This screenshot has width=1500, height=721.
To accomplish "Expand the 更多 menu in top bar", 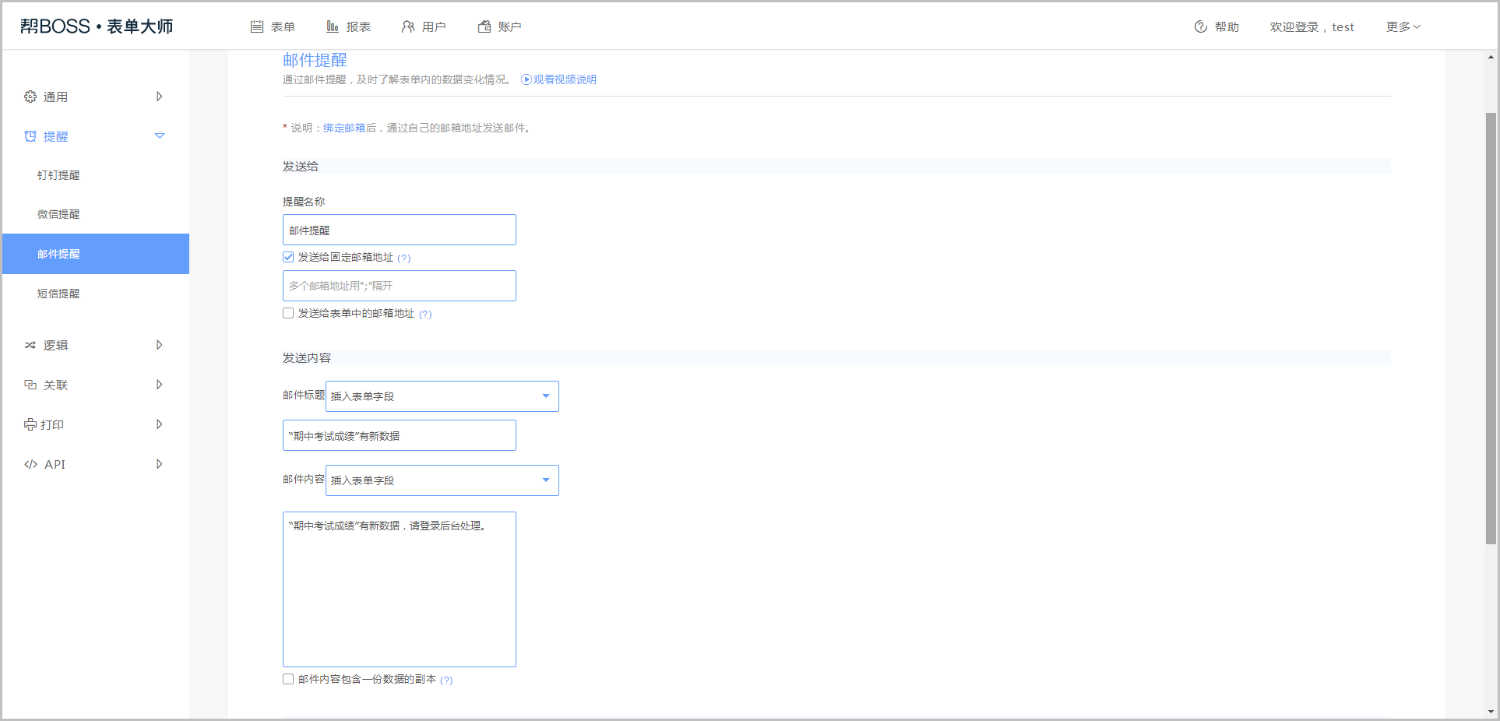I will point(1403,27).
